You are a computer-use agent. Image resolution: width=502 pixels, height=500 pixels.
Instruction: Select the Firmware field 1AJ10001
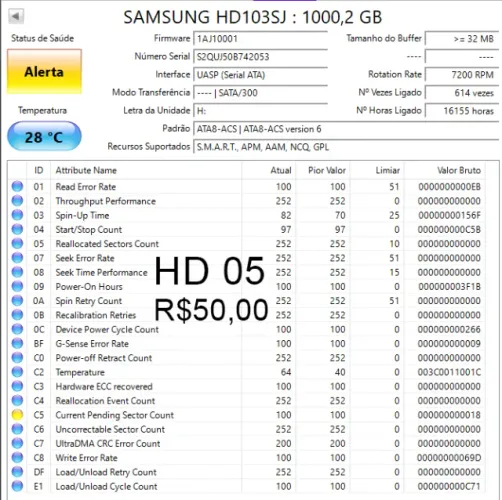(261, 39)
